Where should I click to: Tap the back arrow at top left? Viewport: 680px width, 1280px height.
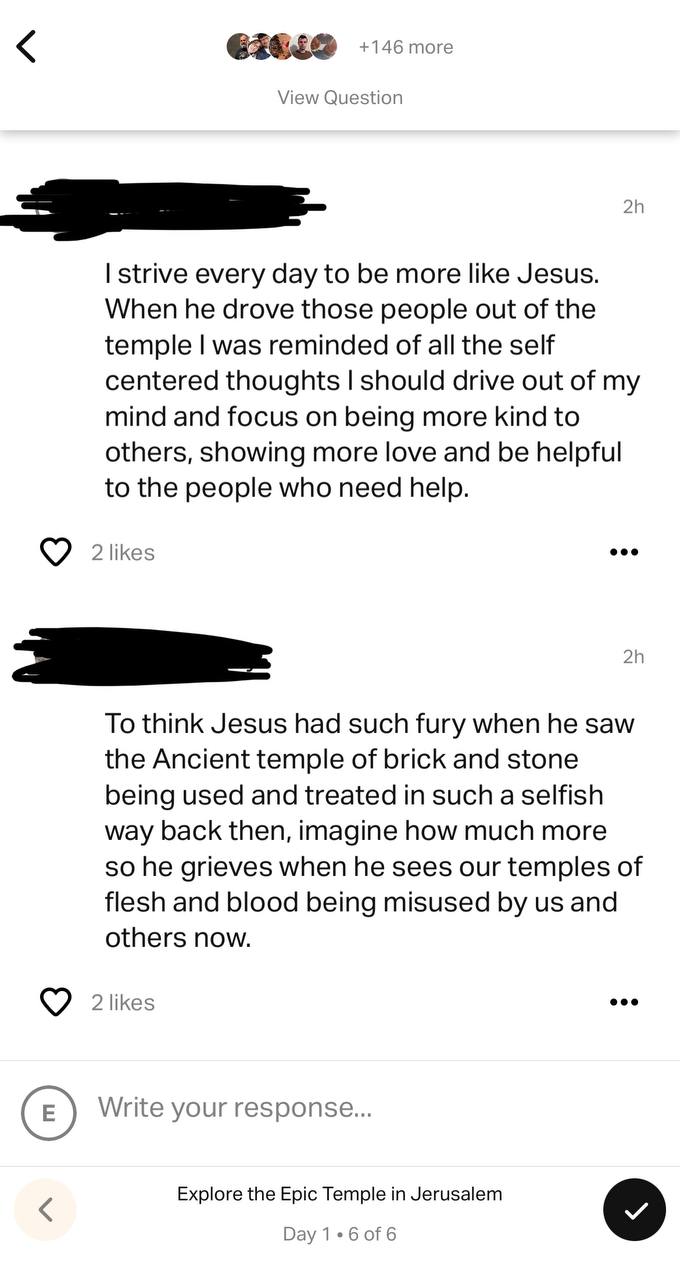click(27, 46)
